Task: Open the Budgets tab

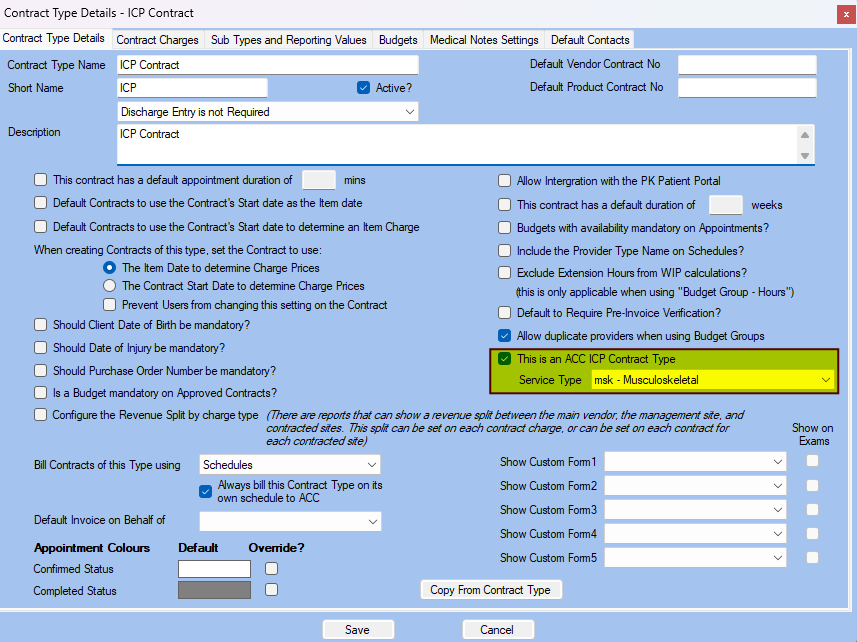Action: coord(398,40)
